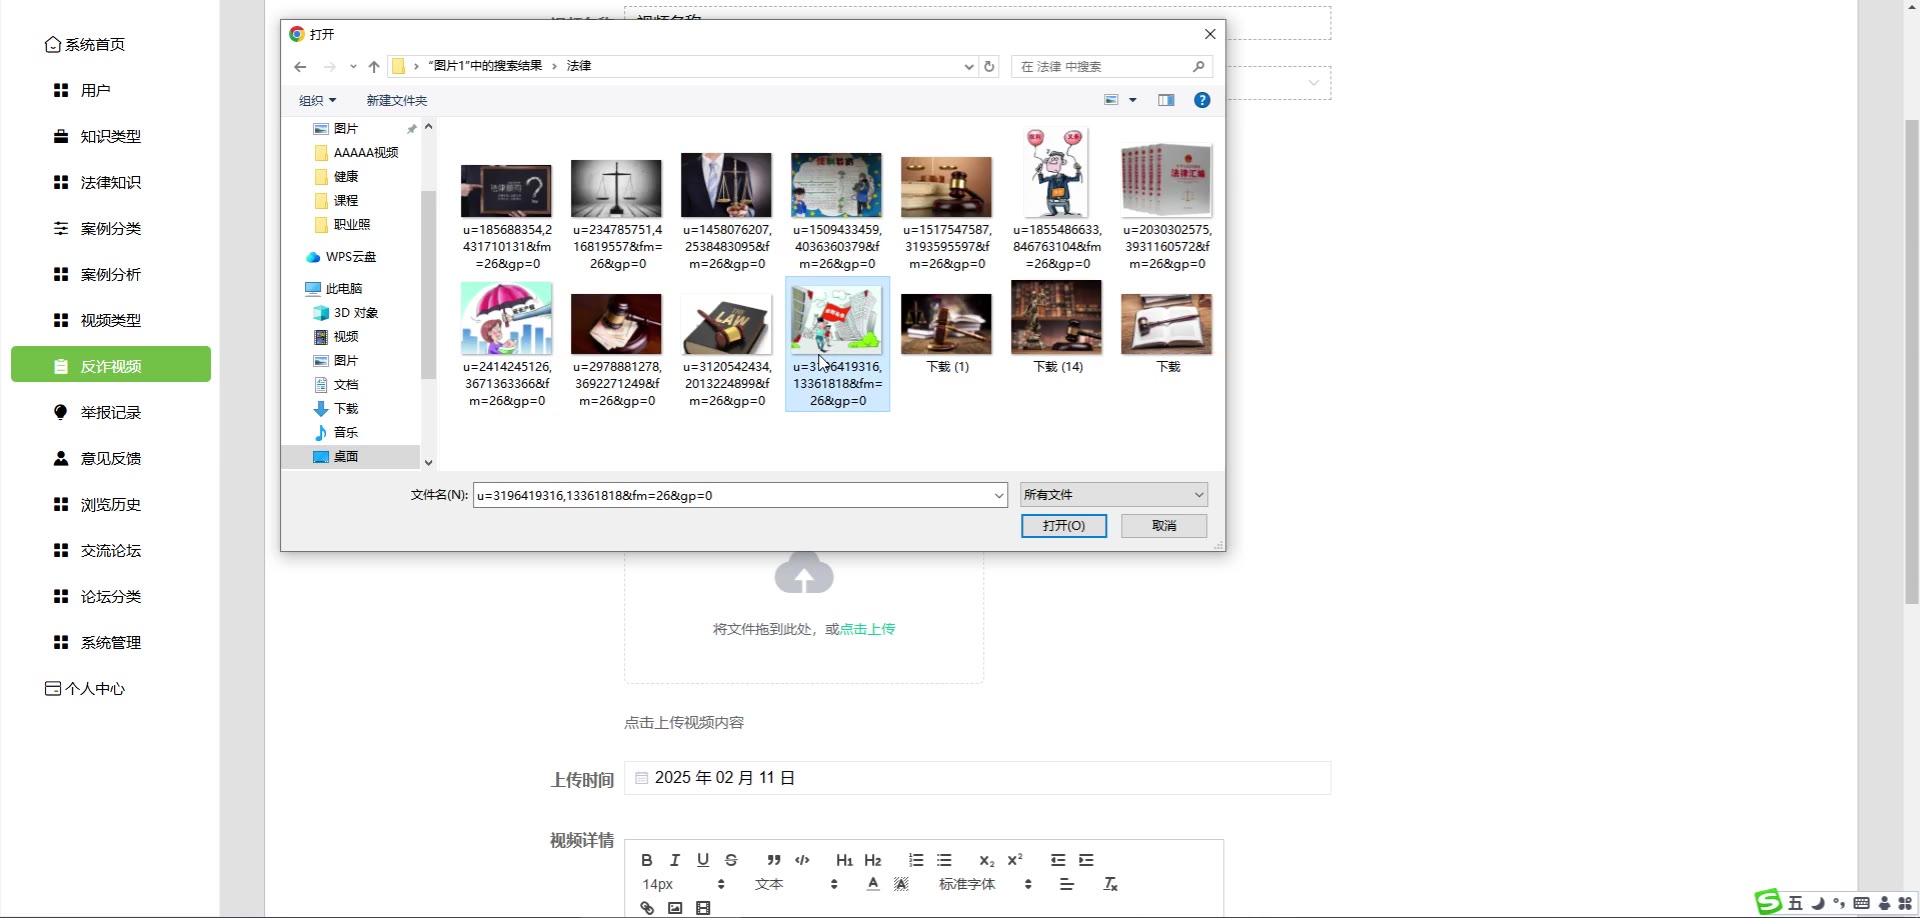This screenshot has height=918, width=1920.
Task: Pick the text color tool
Action: pos(873,884)
